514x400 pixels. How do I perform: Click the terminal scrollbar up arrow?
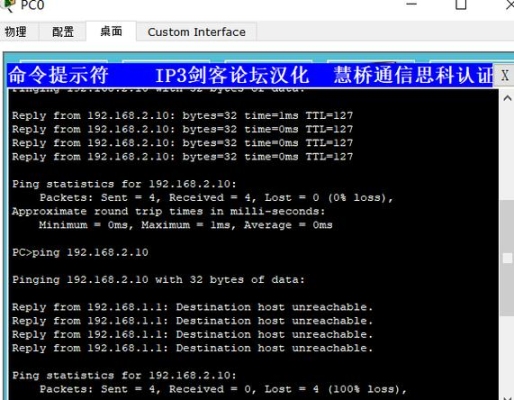(x=507, y=98)
